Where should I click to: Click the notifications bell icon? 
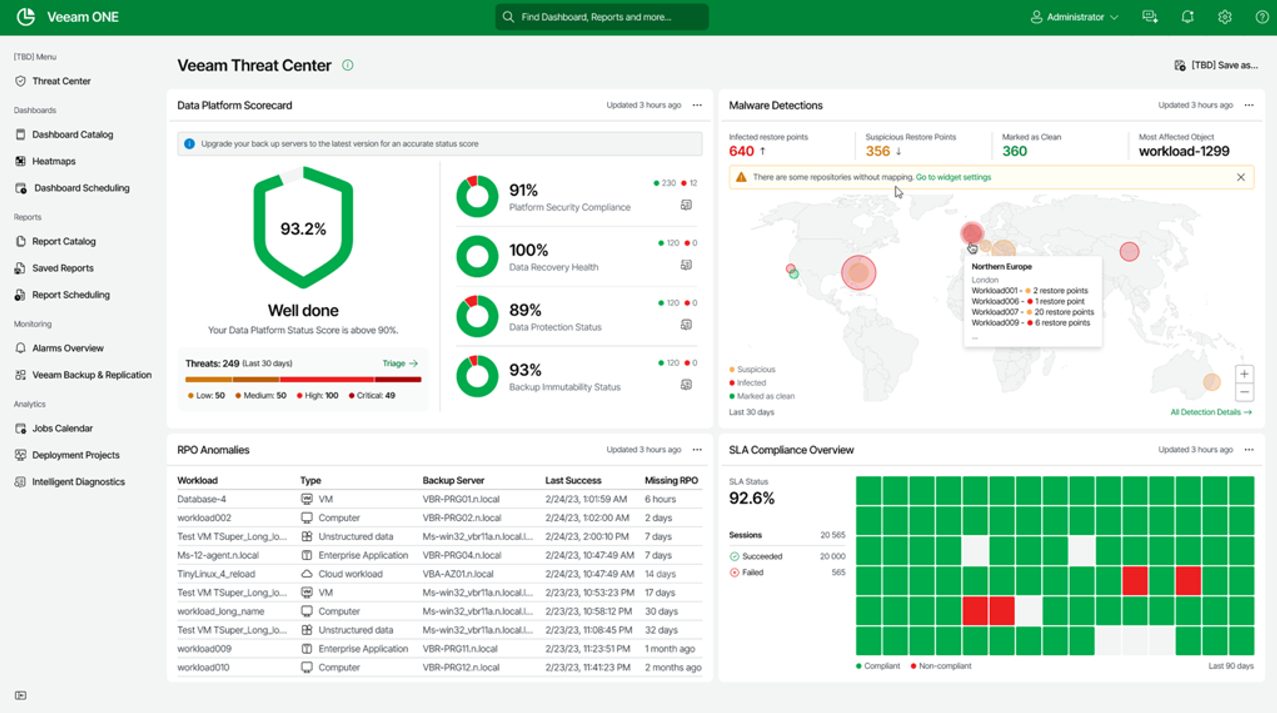pyautogui.click(x=1187, y=17)
